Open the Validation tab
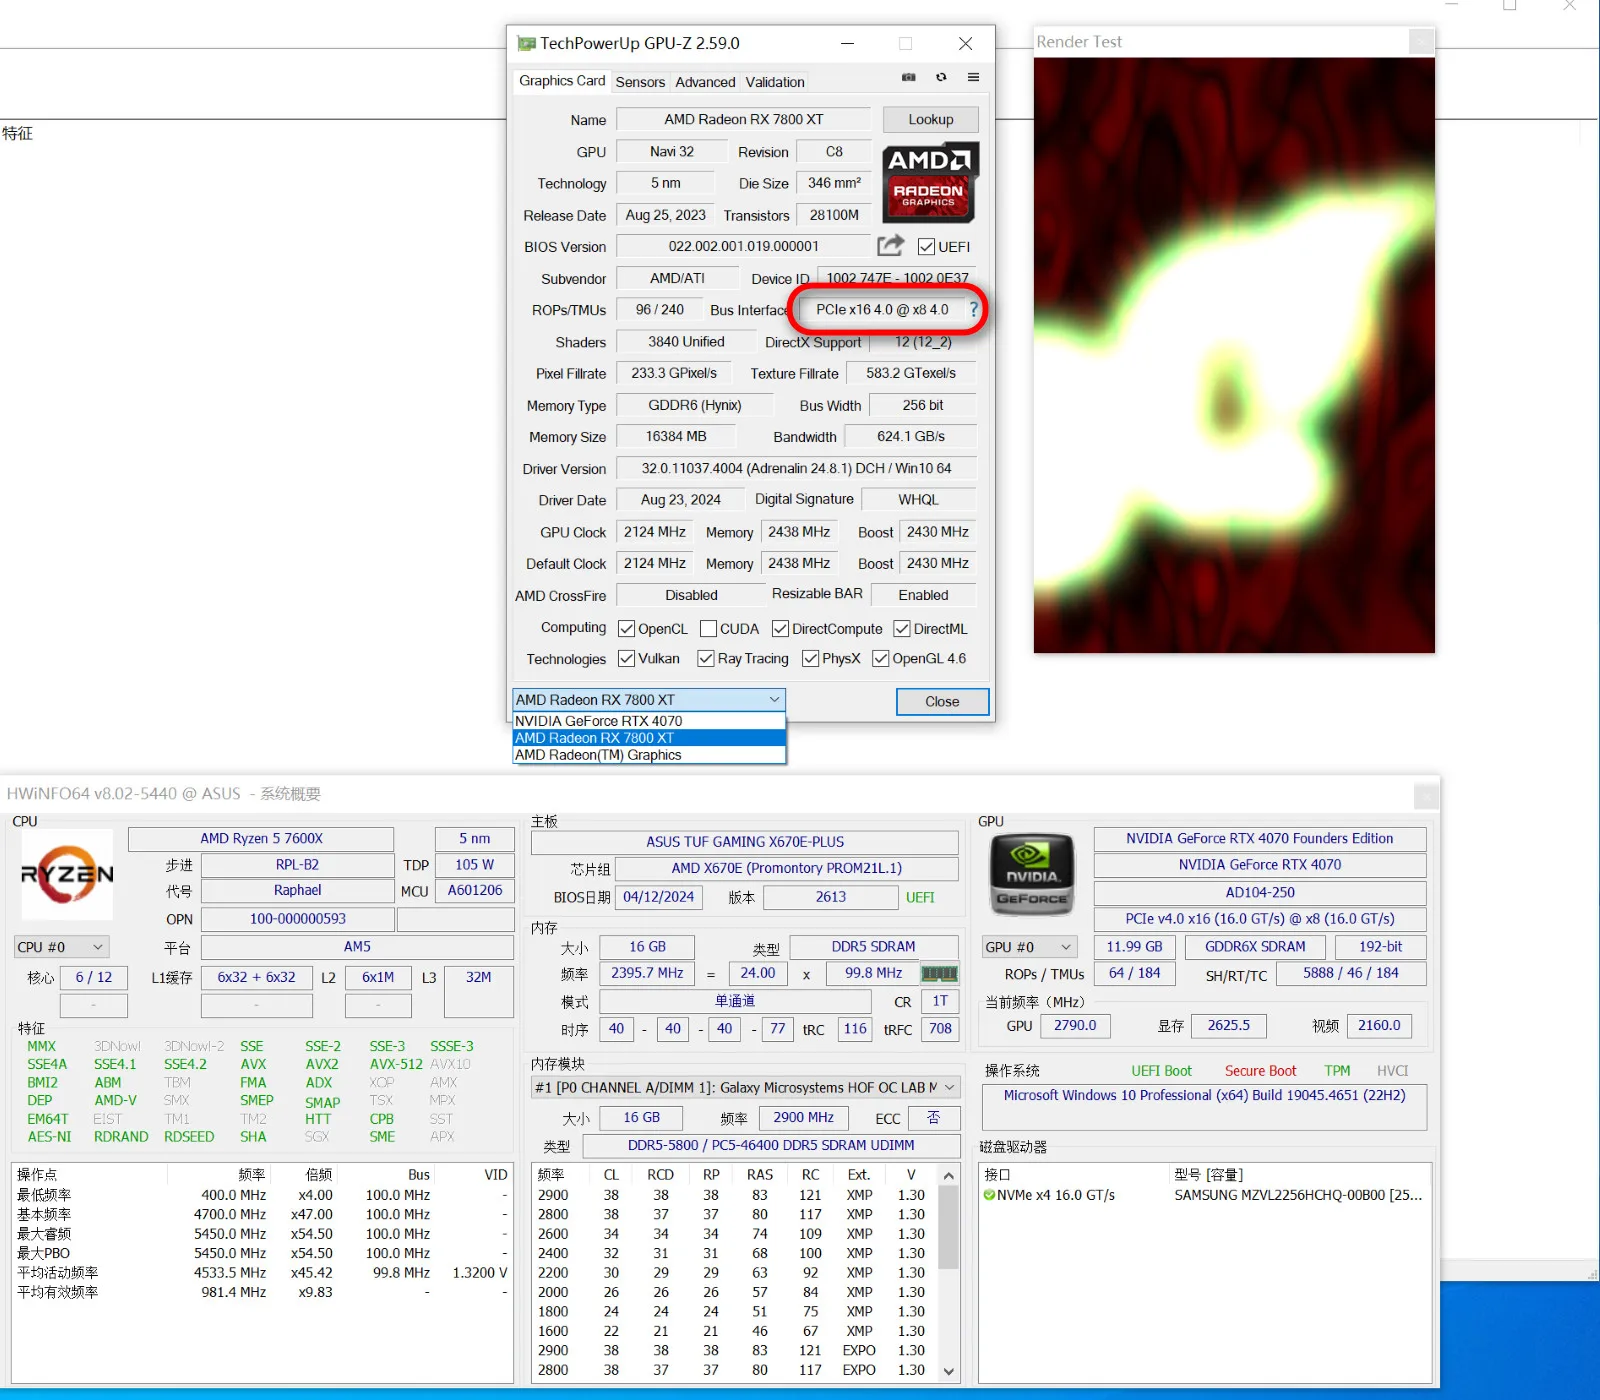The image size is (1600, 1400). pyautogui.click(x=774, y=82)
